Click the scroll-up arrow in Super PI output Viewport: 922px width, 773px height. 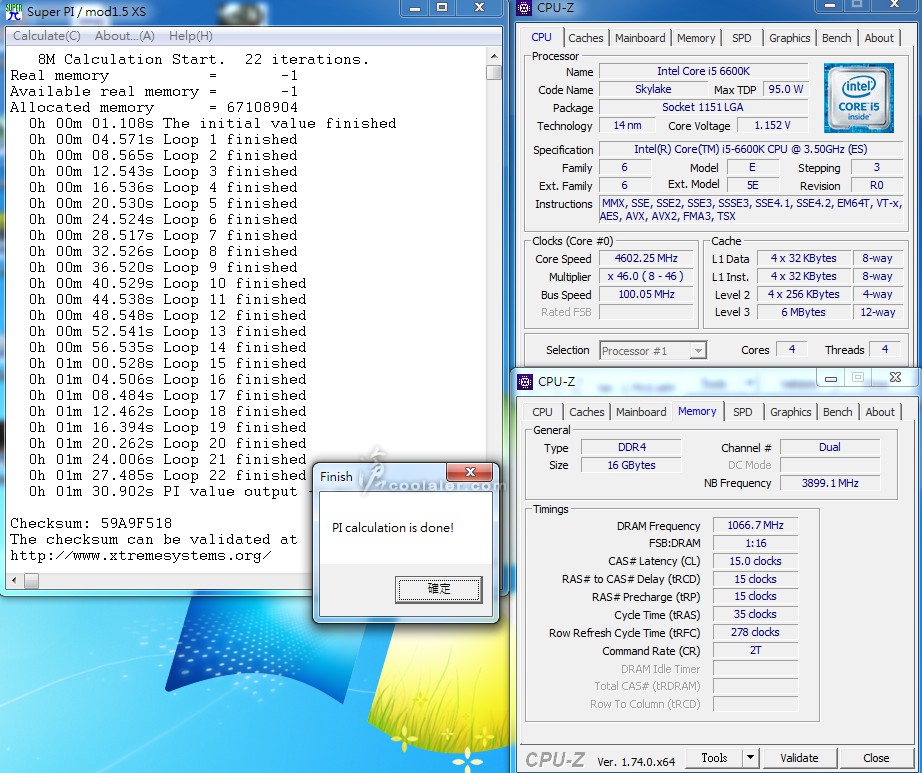[494, 56]
